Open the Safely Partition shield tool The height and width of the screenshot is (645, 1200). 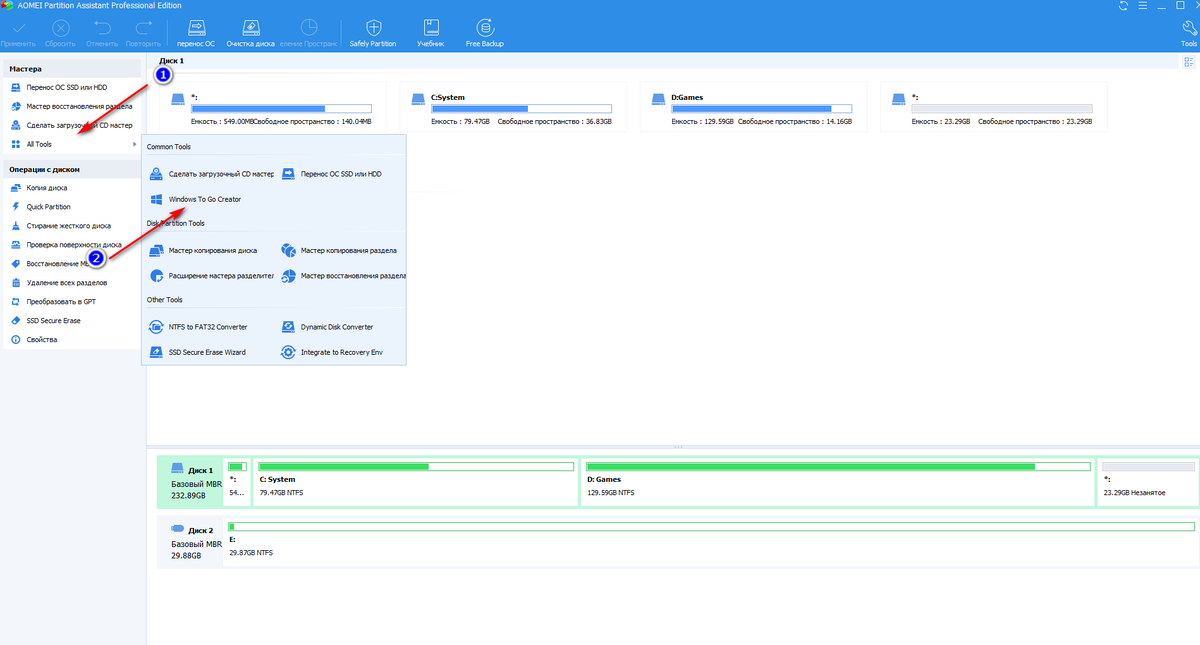[373, 33]
